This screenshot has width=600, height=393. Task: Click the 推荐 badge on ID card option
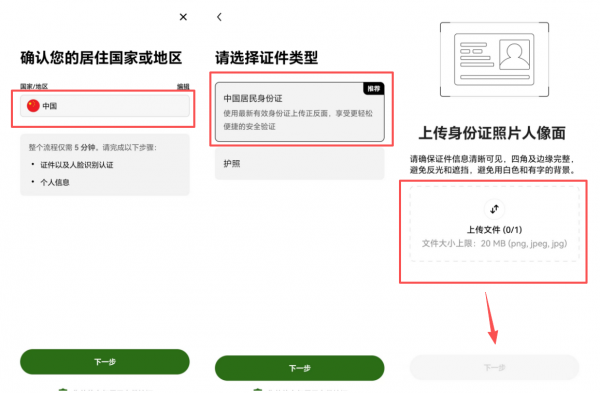[373, 89]
